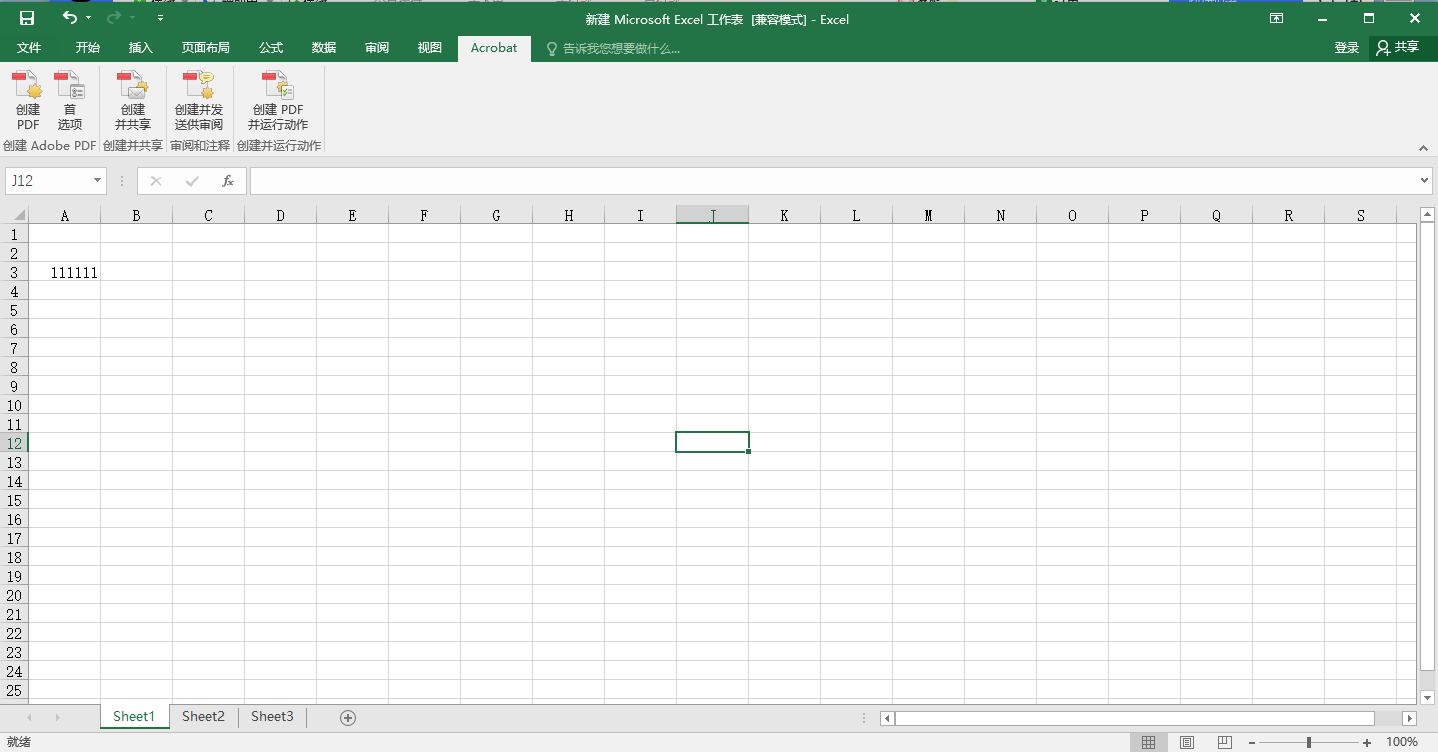Click the 创建并共享 icon
Viewport: 1438px width, 752px height.
133,100
